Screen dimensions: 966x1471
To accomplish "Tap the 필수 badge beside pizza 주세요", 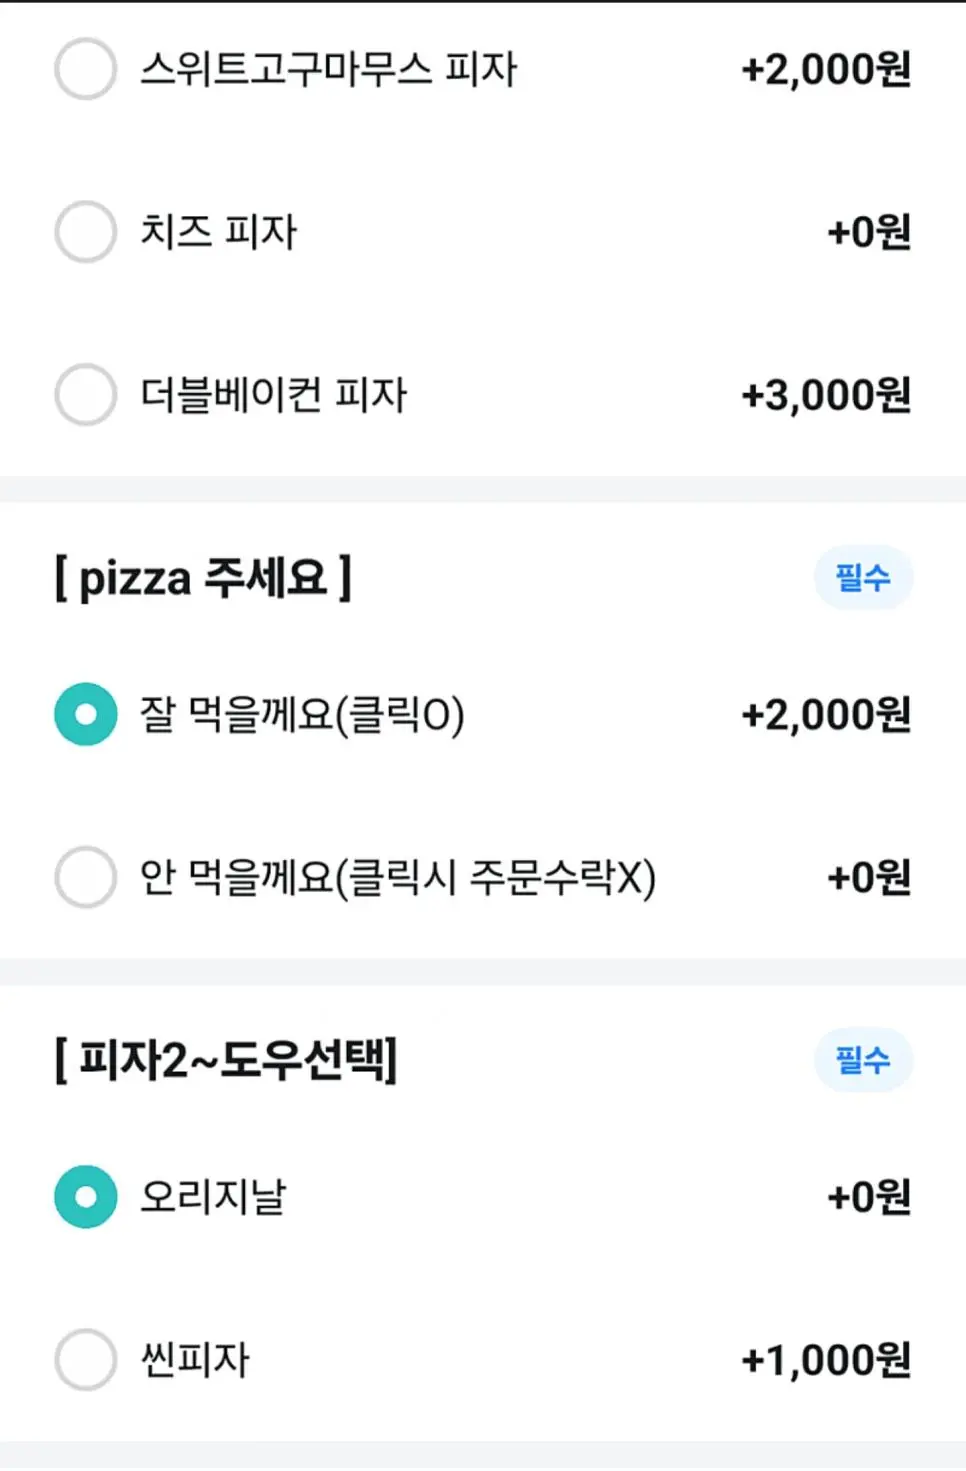I will point(862,577).
